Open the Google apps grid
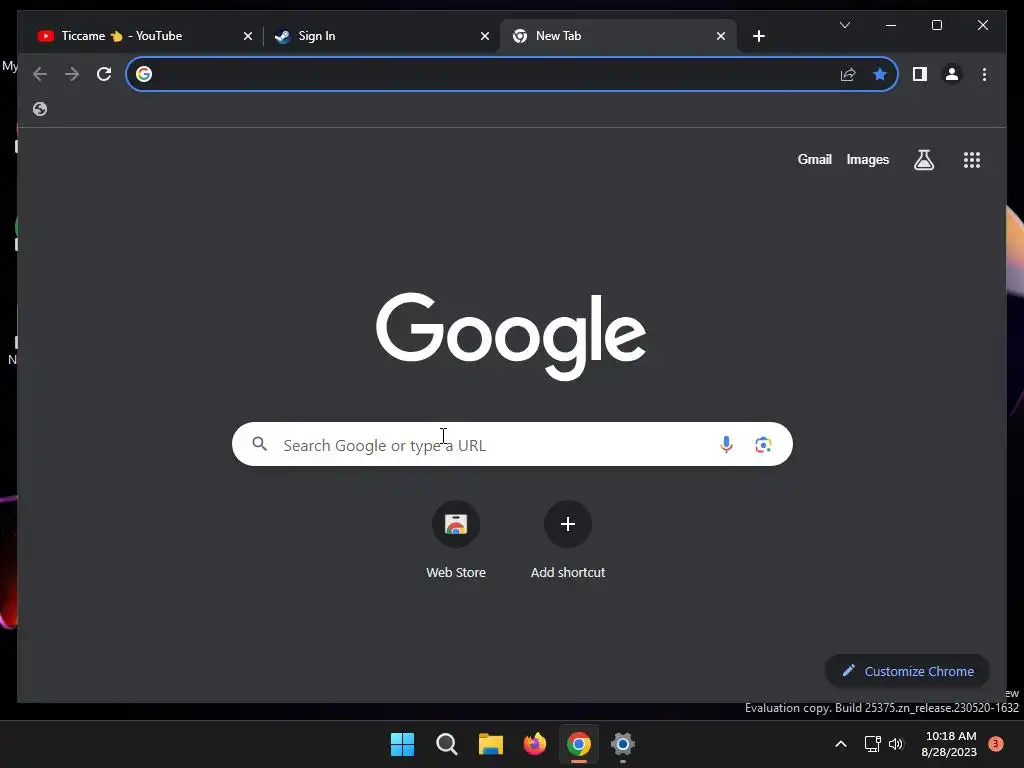The height and width of the screenshot is (768, 1024). (972, 159)
